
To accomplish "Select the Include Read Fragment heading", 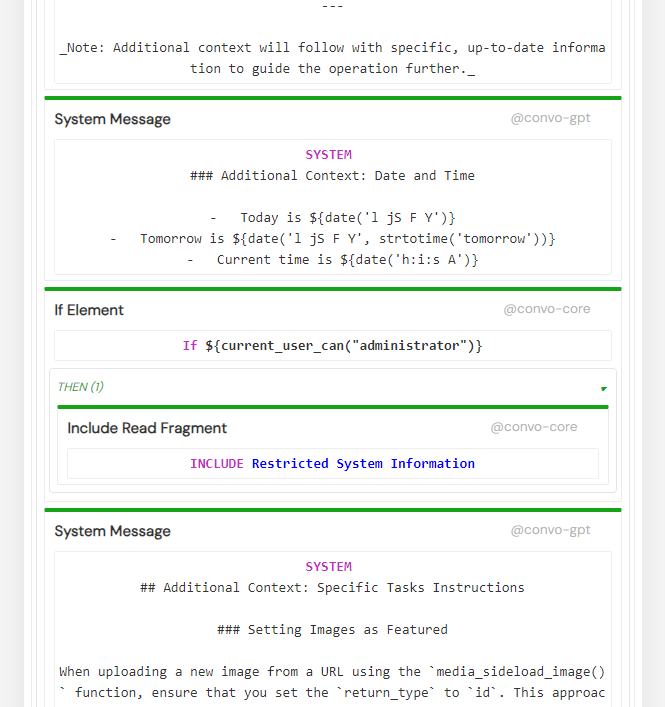I will point(147,428).
